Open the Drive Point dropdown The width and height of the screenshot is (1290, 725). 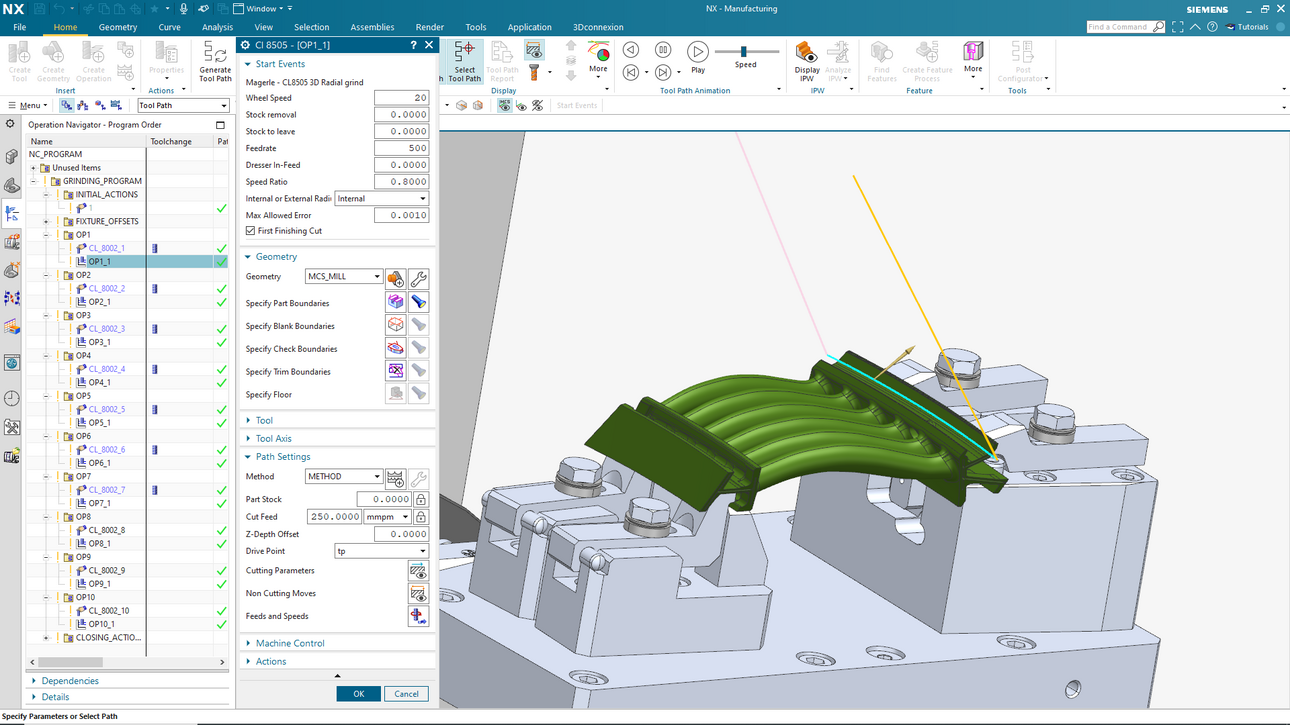pyautogui.click(x=381, y=551)
